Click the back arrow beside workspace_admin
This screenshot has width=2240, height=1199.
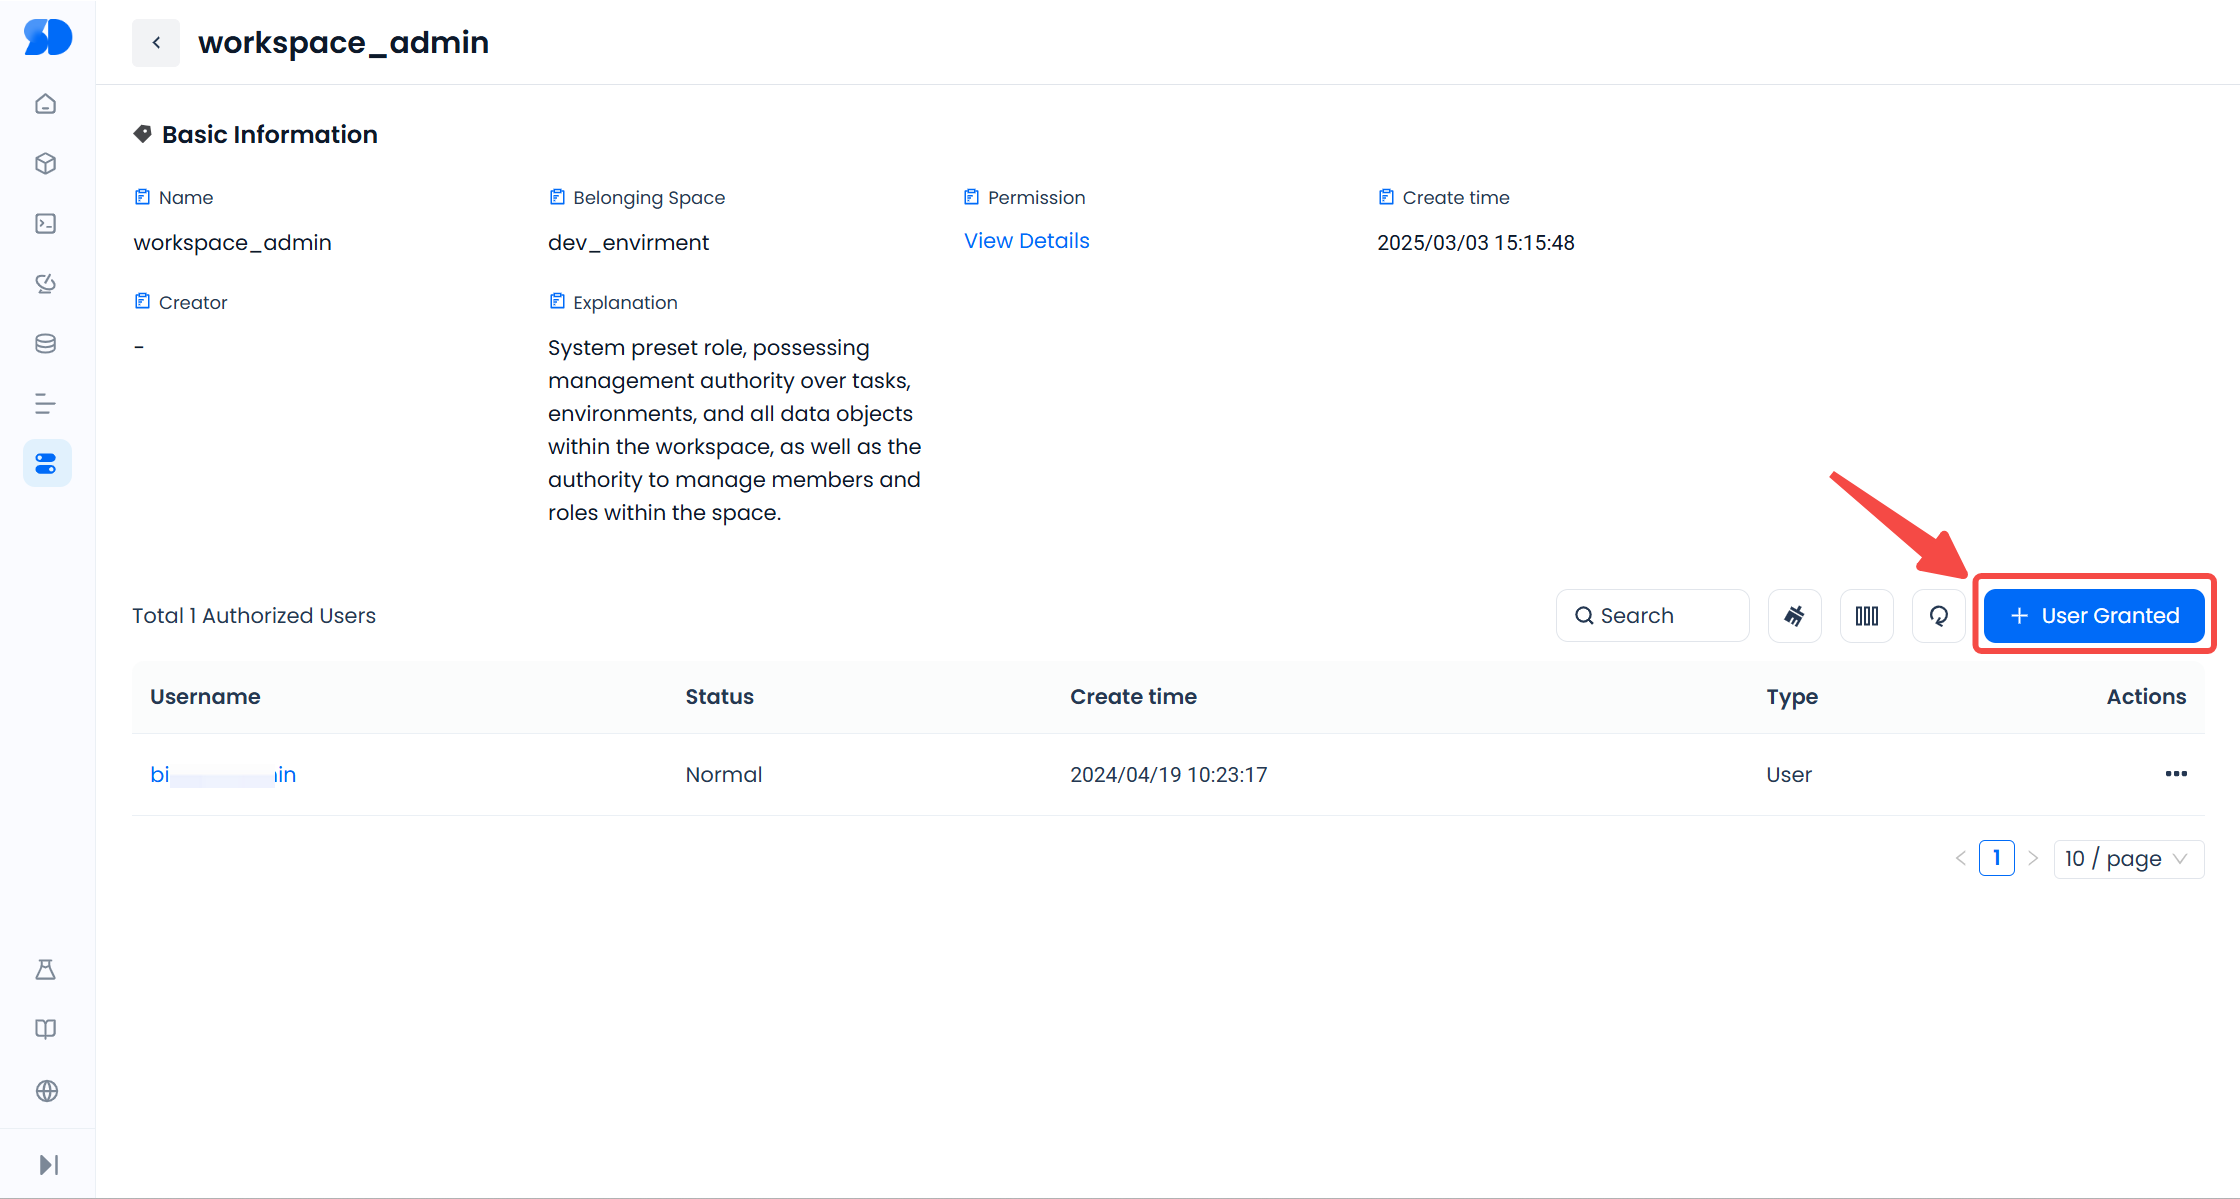click(x=156, y=43)
